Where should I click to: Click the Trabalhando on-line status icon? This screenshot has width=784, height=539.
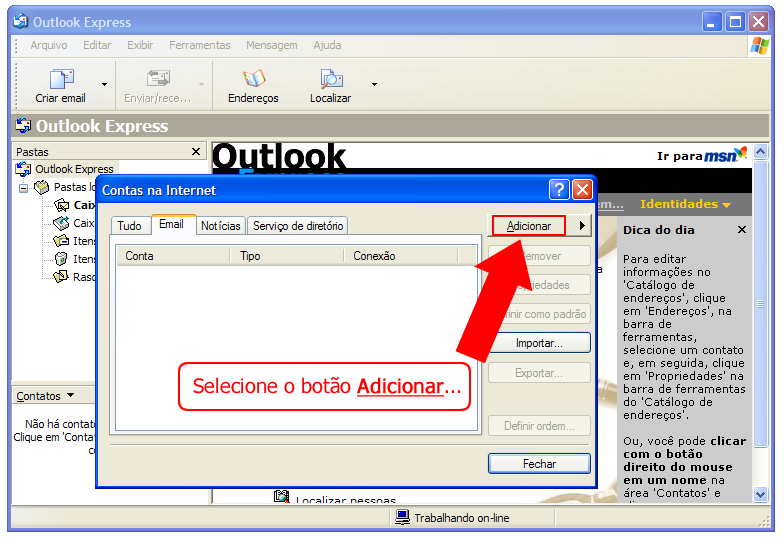(x=402, y=518)
